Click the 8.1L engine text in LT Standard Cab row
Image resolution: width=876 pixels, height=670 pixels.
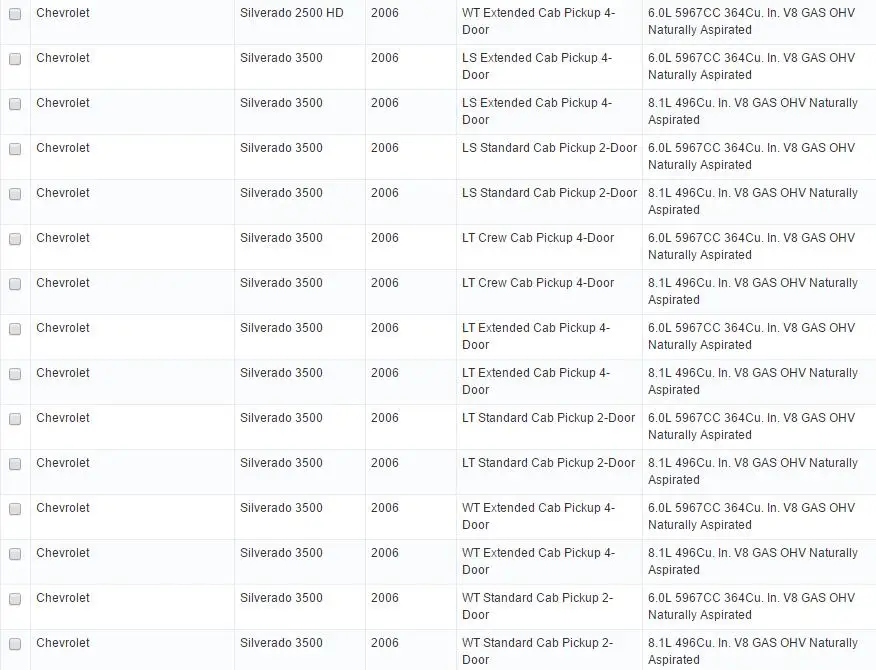coord(753,471)
